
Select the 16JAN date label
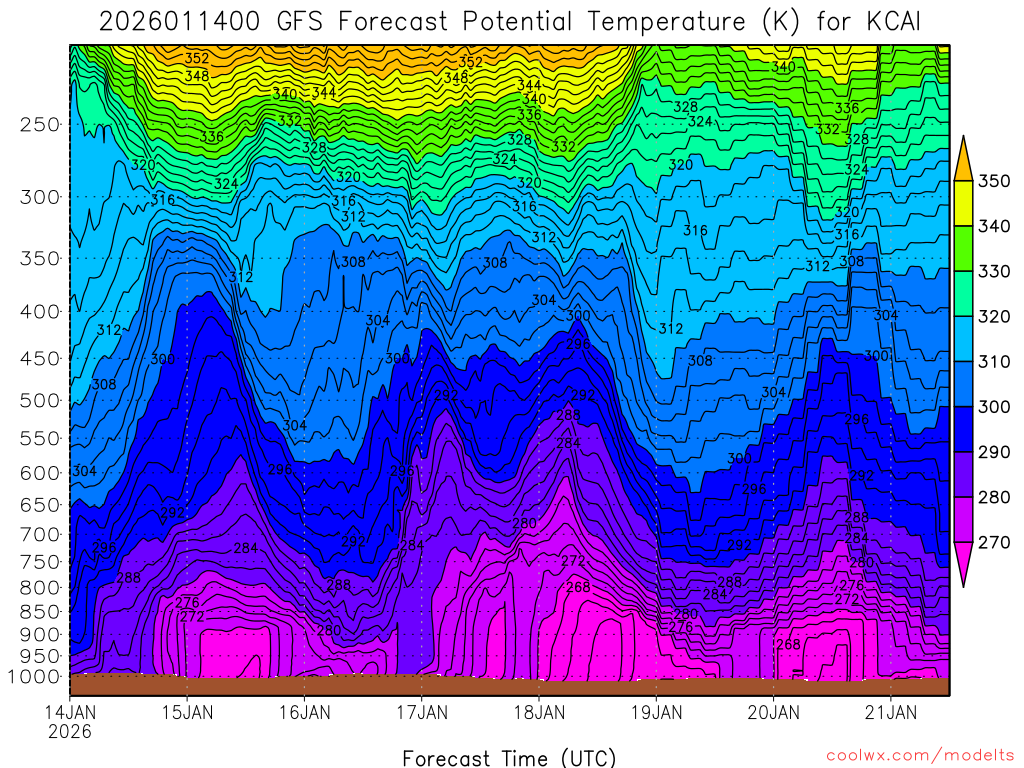pos(304,712)
